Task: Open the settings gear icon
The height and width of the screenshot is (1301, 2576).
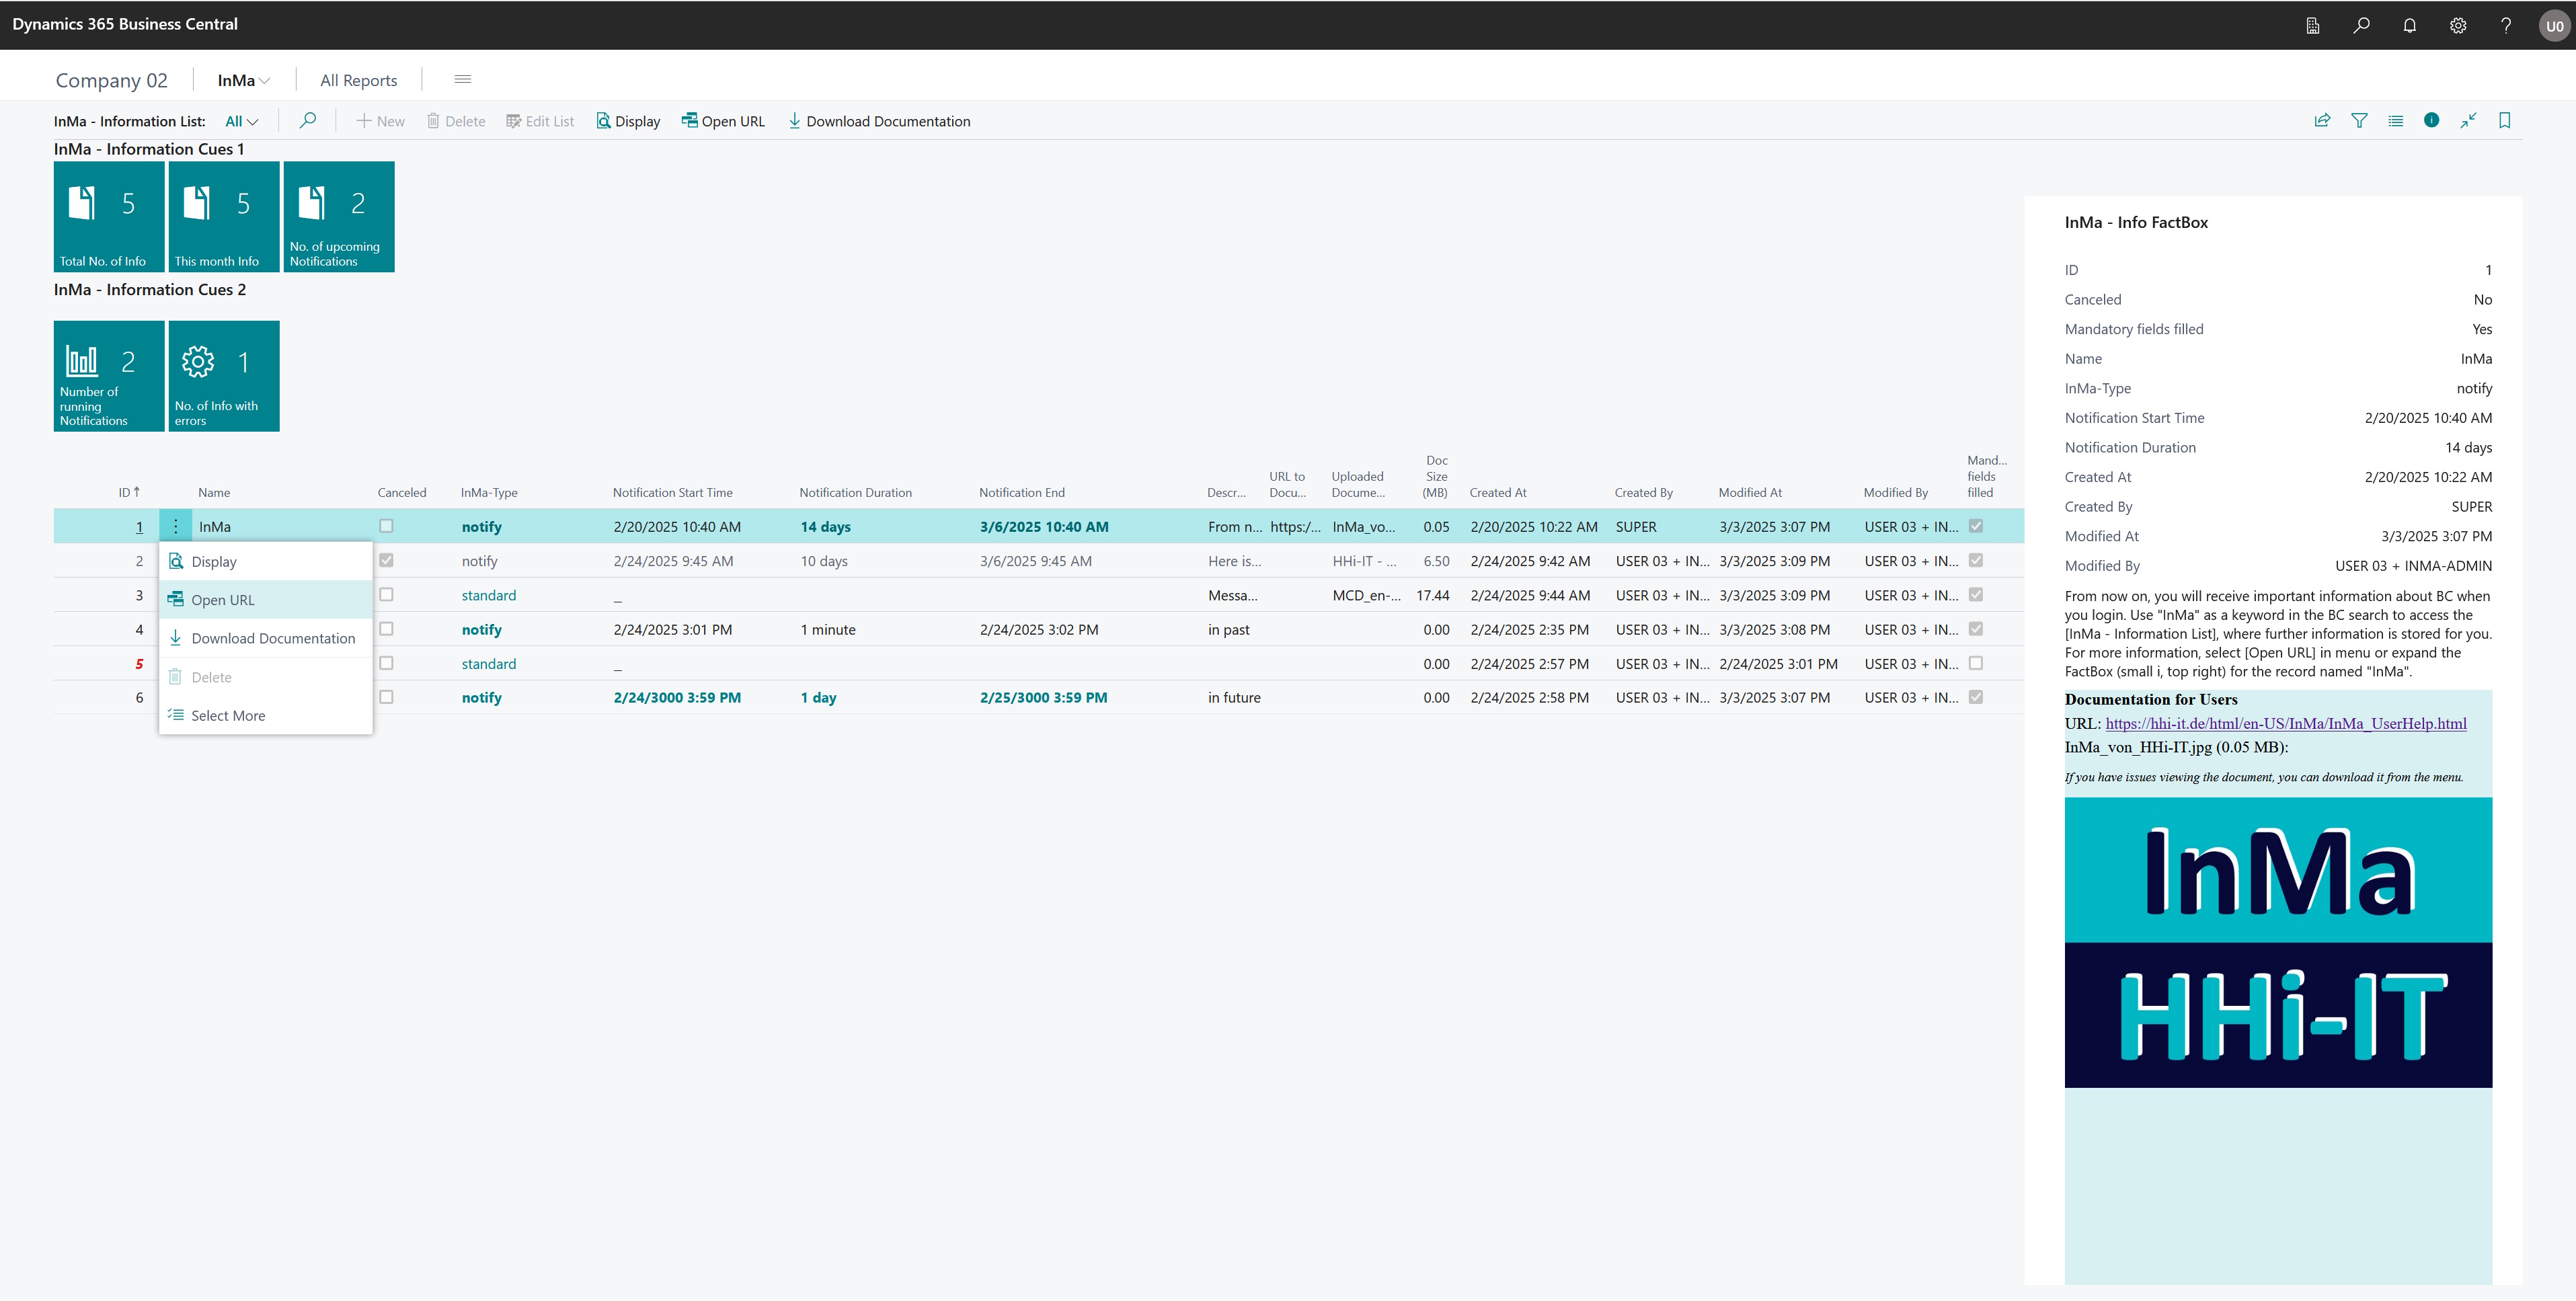Action: [2457, 25]
